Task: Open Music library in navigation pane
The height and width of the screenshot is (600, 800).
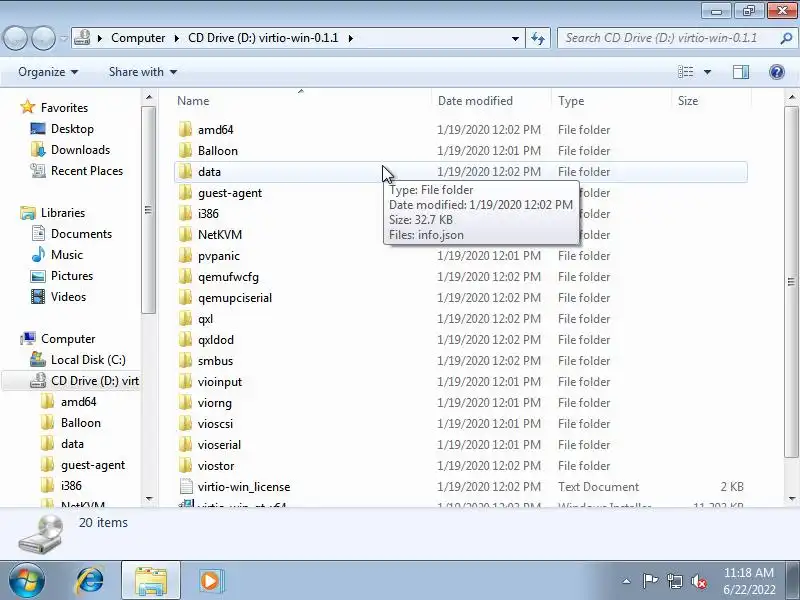Action: tap(57, 255)
